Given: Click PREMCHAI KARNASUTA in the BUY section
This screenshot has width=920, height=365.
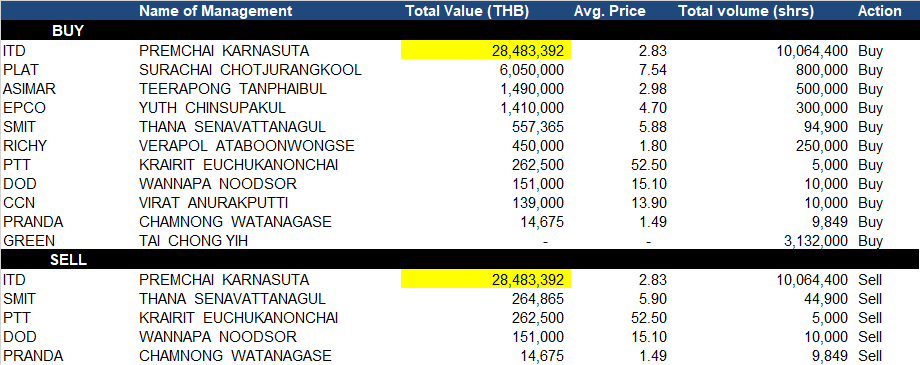Looking at the screenshot, I should pos(224,50).
